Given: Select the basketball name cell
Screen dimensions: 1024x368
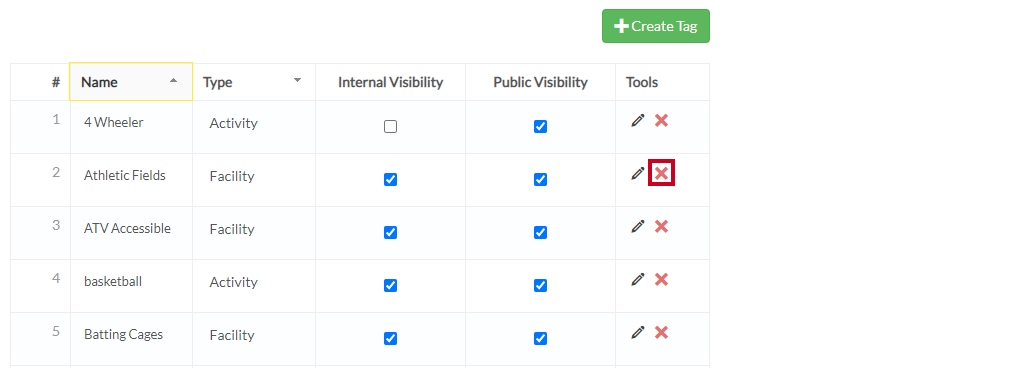Looking at the screenshot, I should coord(131,286).
